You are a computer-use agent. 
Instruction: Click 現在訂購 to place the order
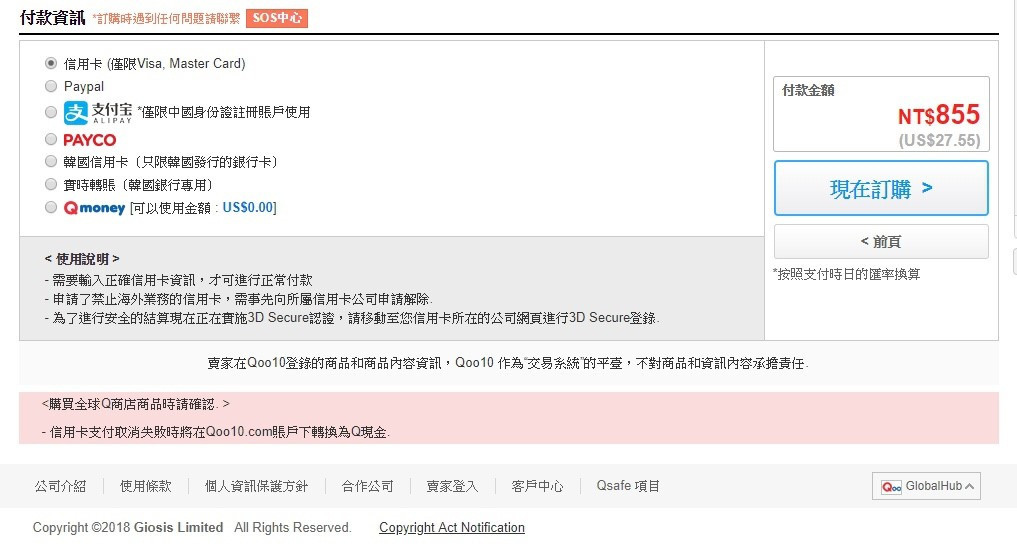tap(881, 189)
